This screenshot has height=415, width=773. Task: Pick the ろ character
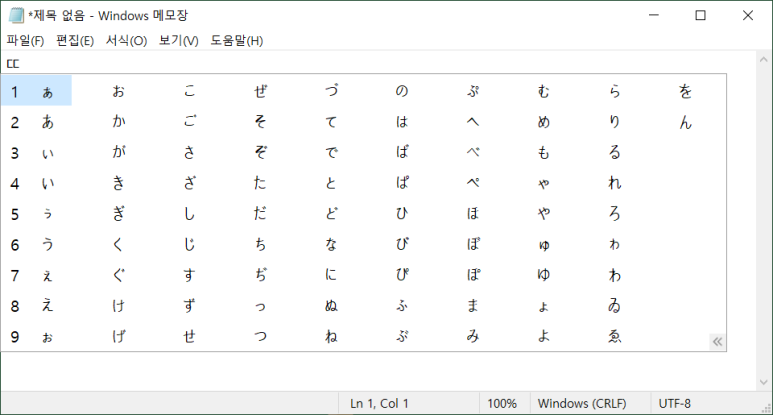(615, 213)
